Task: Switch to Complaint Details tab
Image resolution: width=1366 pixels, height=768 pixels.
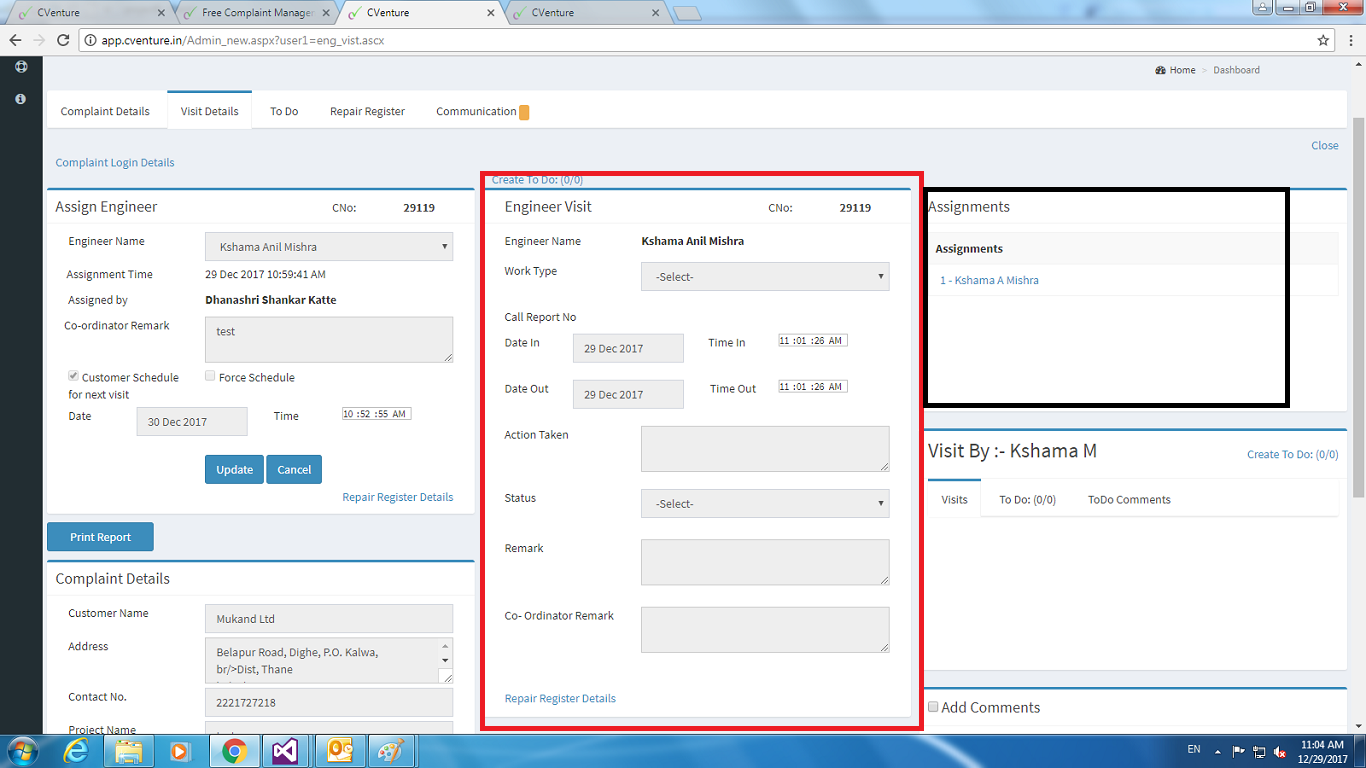Action: click(105, 111)
